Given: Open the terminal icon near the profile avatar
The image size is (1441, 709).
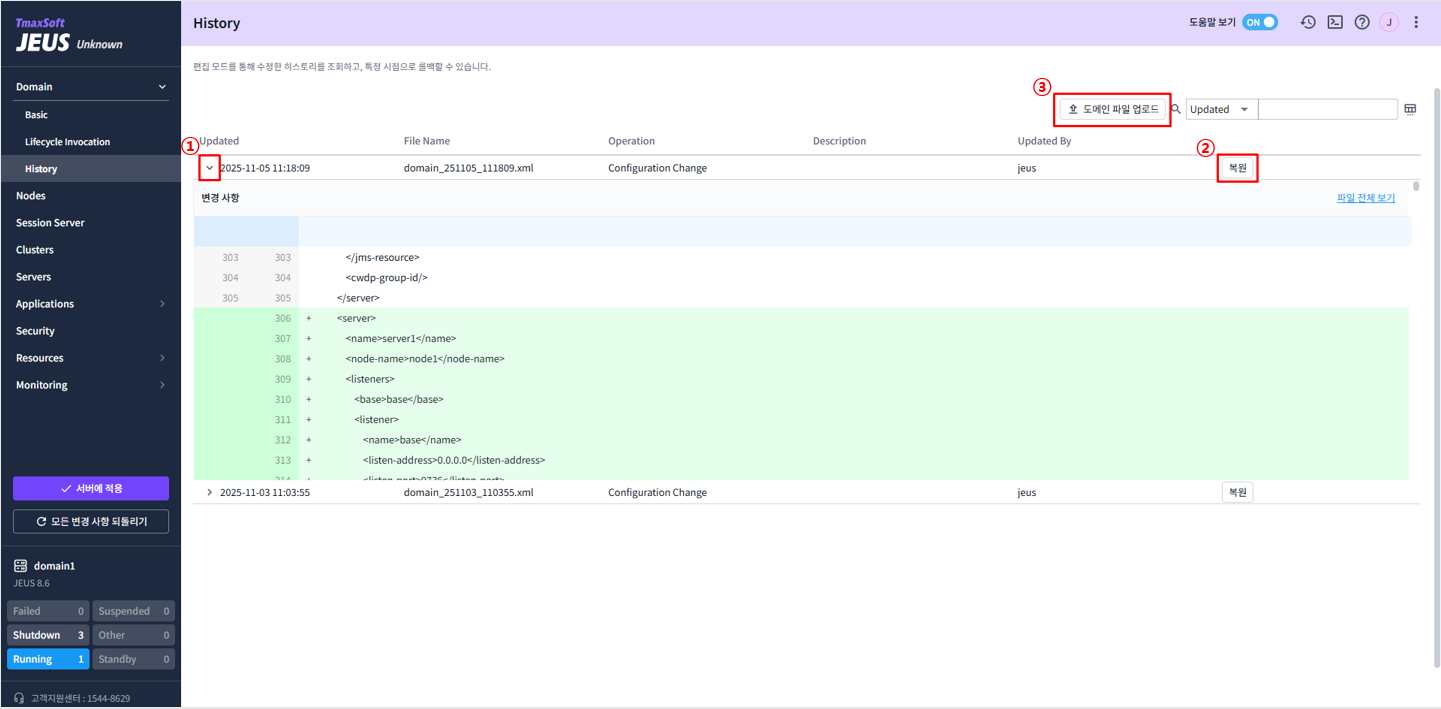Looking at the screenshot, I should [1335, 21].
